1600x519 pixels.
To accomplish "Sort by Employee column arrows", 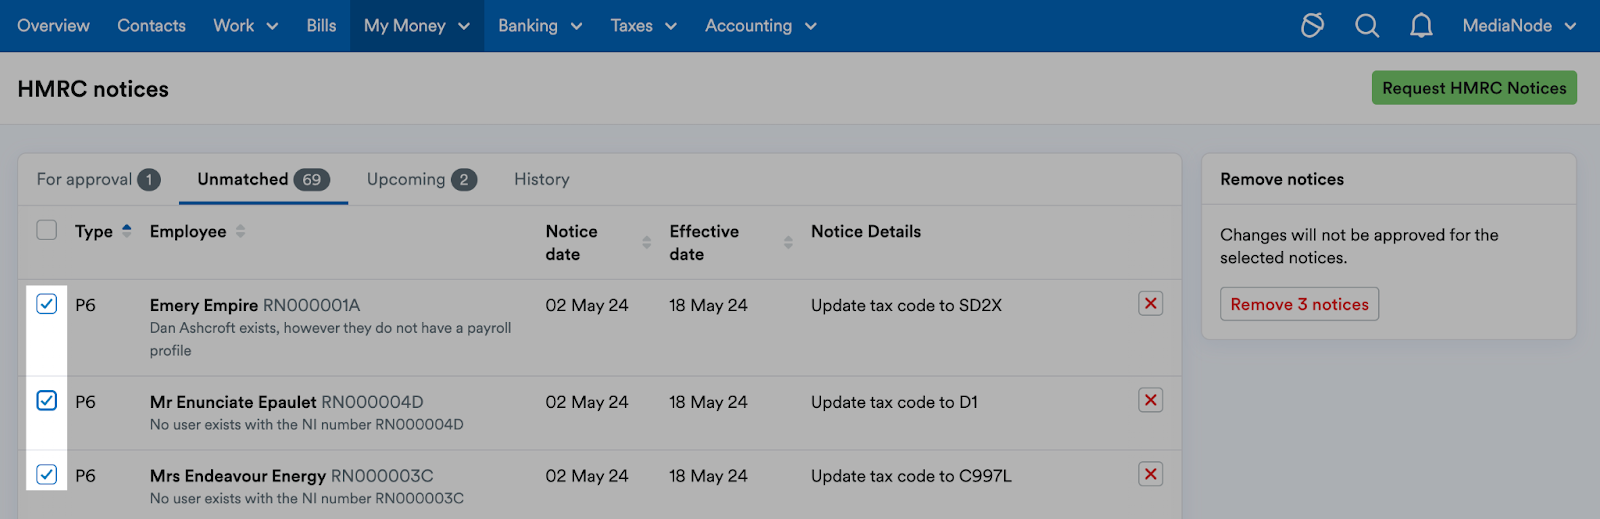I will pyautogui.click(x=240, y=231).
